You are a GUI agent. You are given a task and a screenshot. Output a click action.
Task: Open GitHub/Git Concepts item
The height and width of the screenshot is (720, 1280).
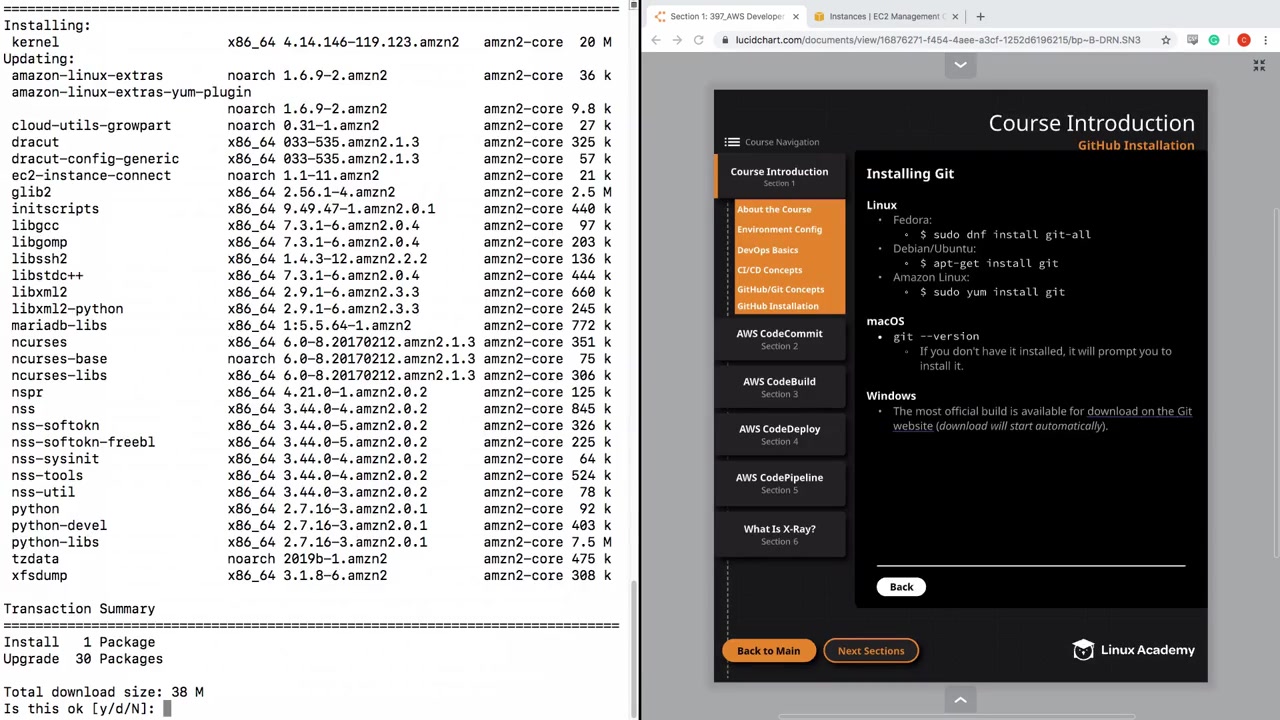pyautogui.click(x=780, y=289)
